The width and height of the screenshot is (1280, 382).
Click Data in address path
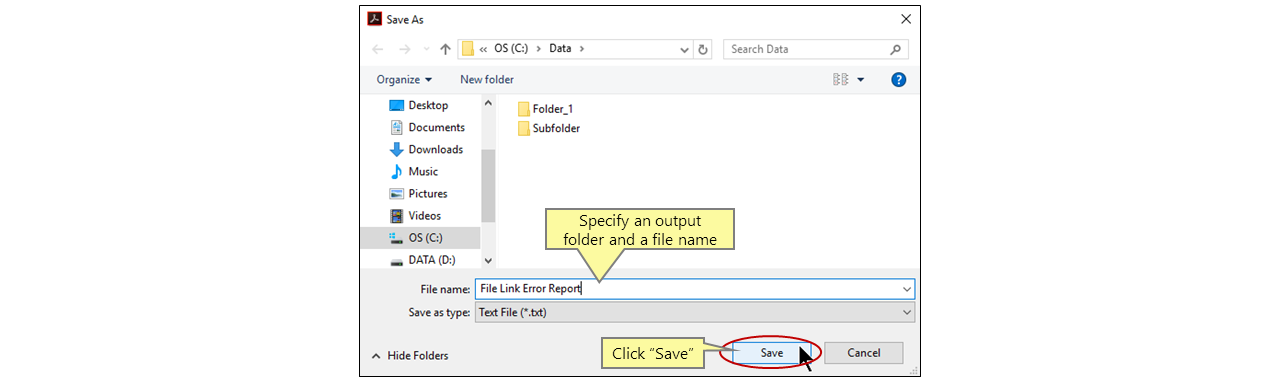(x=560, y=49)
